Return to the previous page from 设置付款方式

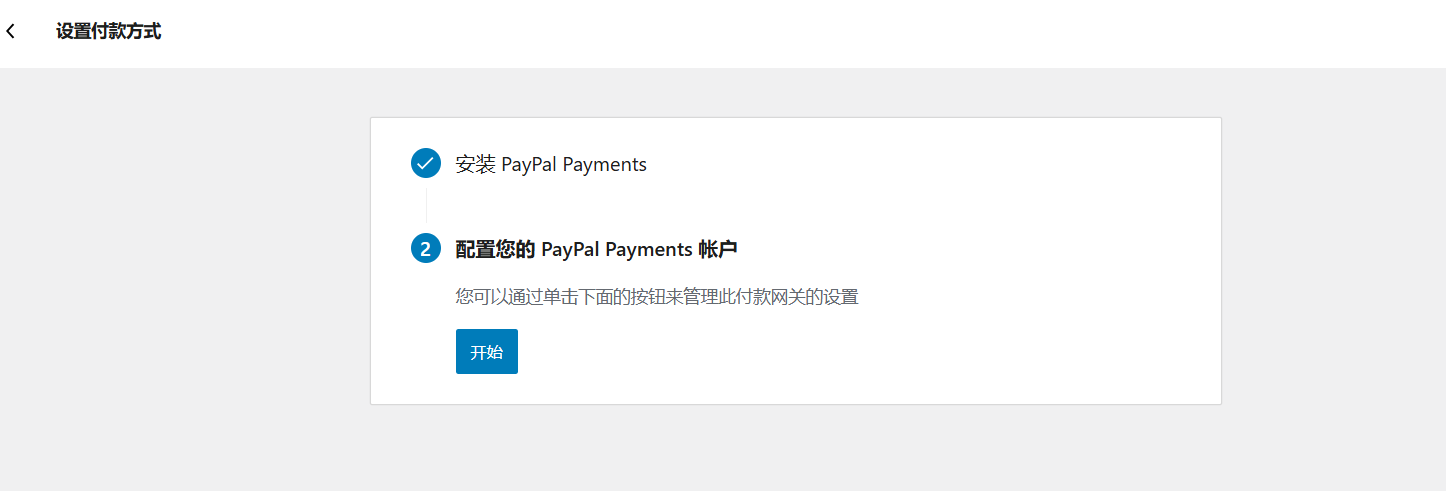click(x=10, y=31)
